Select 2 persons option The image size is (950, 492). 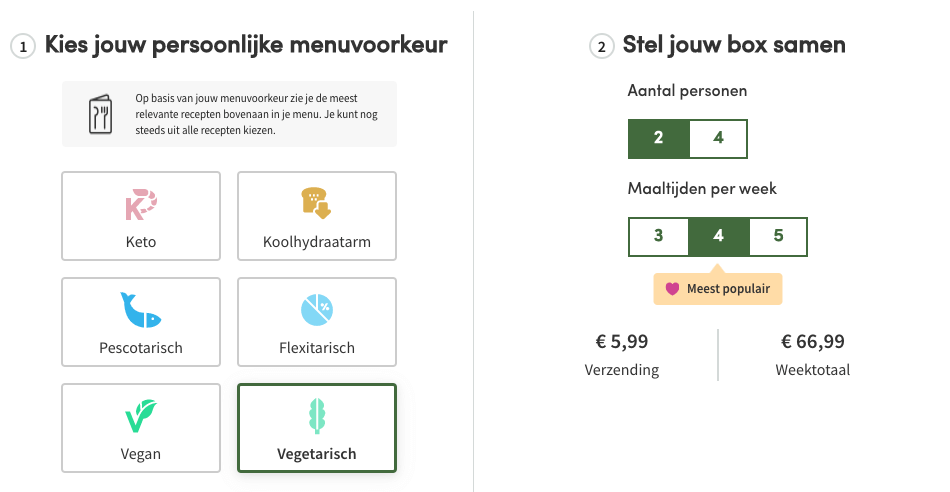(x=658, y=138)
